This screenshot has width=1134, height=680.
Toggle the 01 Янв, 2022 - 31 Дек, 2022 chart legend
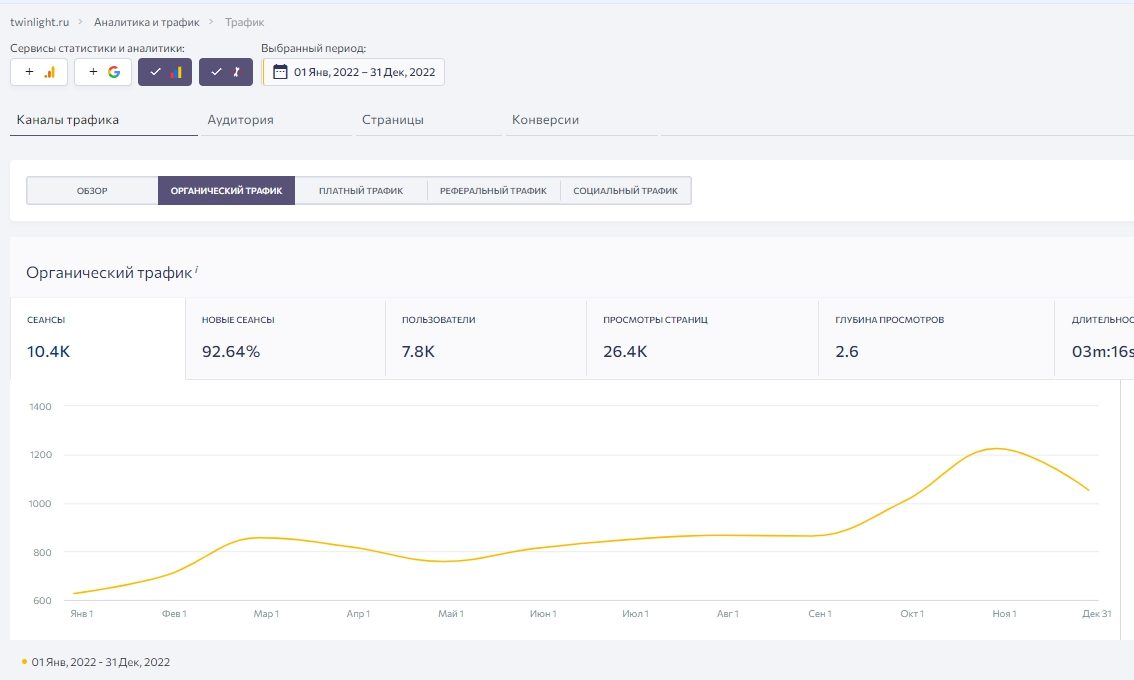tap(96, 662)
